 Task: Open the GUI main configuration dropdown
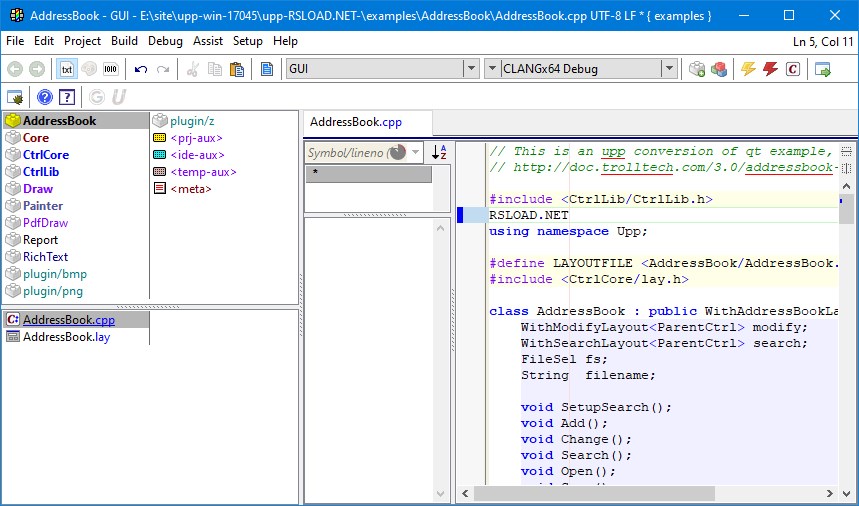[x=471, y=69]
